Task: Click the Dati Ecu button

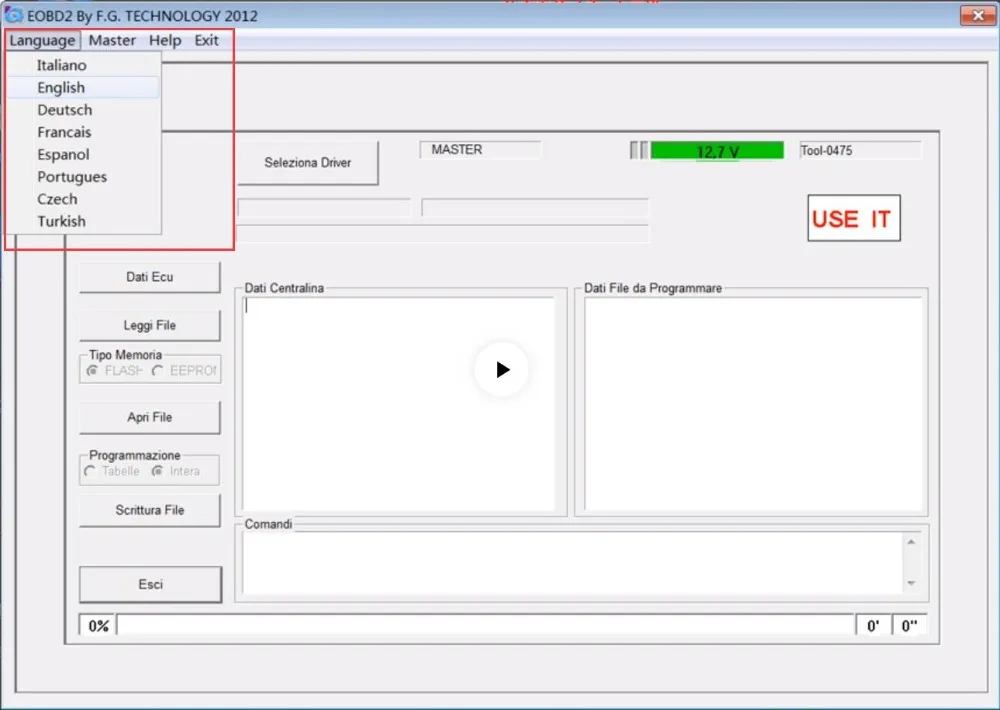Action: click(150, 277)
